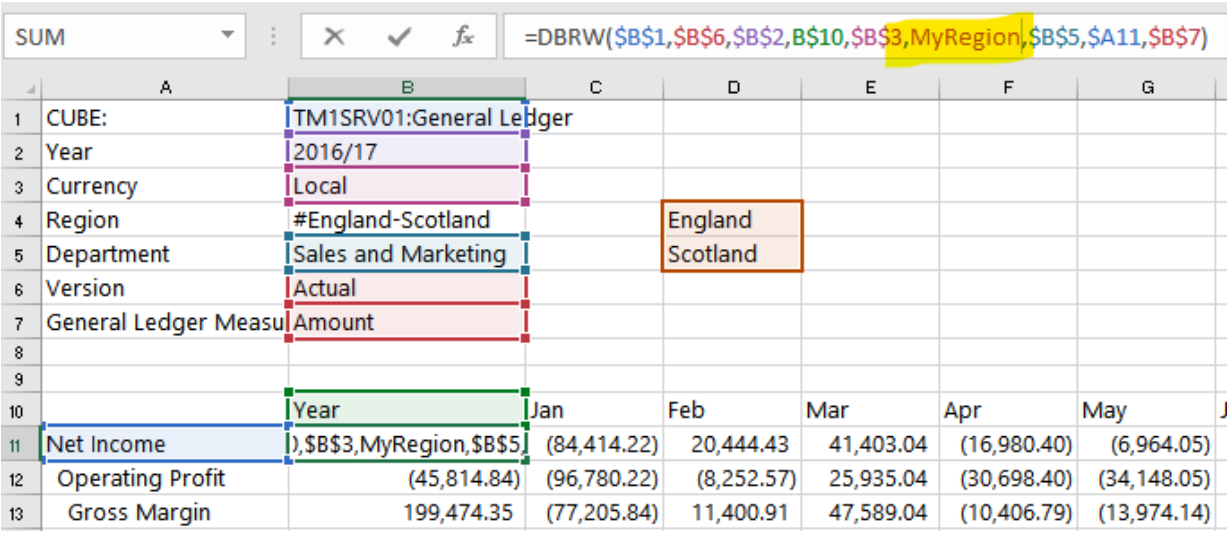The height and width of the screenshot is (537, 1232).
Task: Click the Gross Margin row label
Action: (x=164, y=513)
